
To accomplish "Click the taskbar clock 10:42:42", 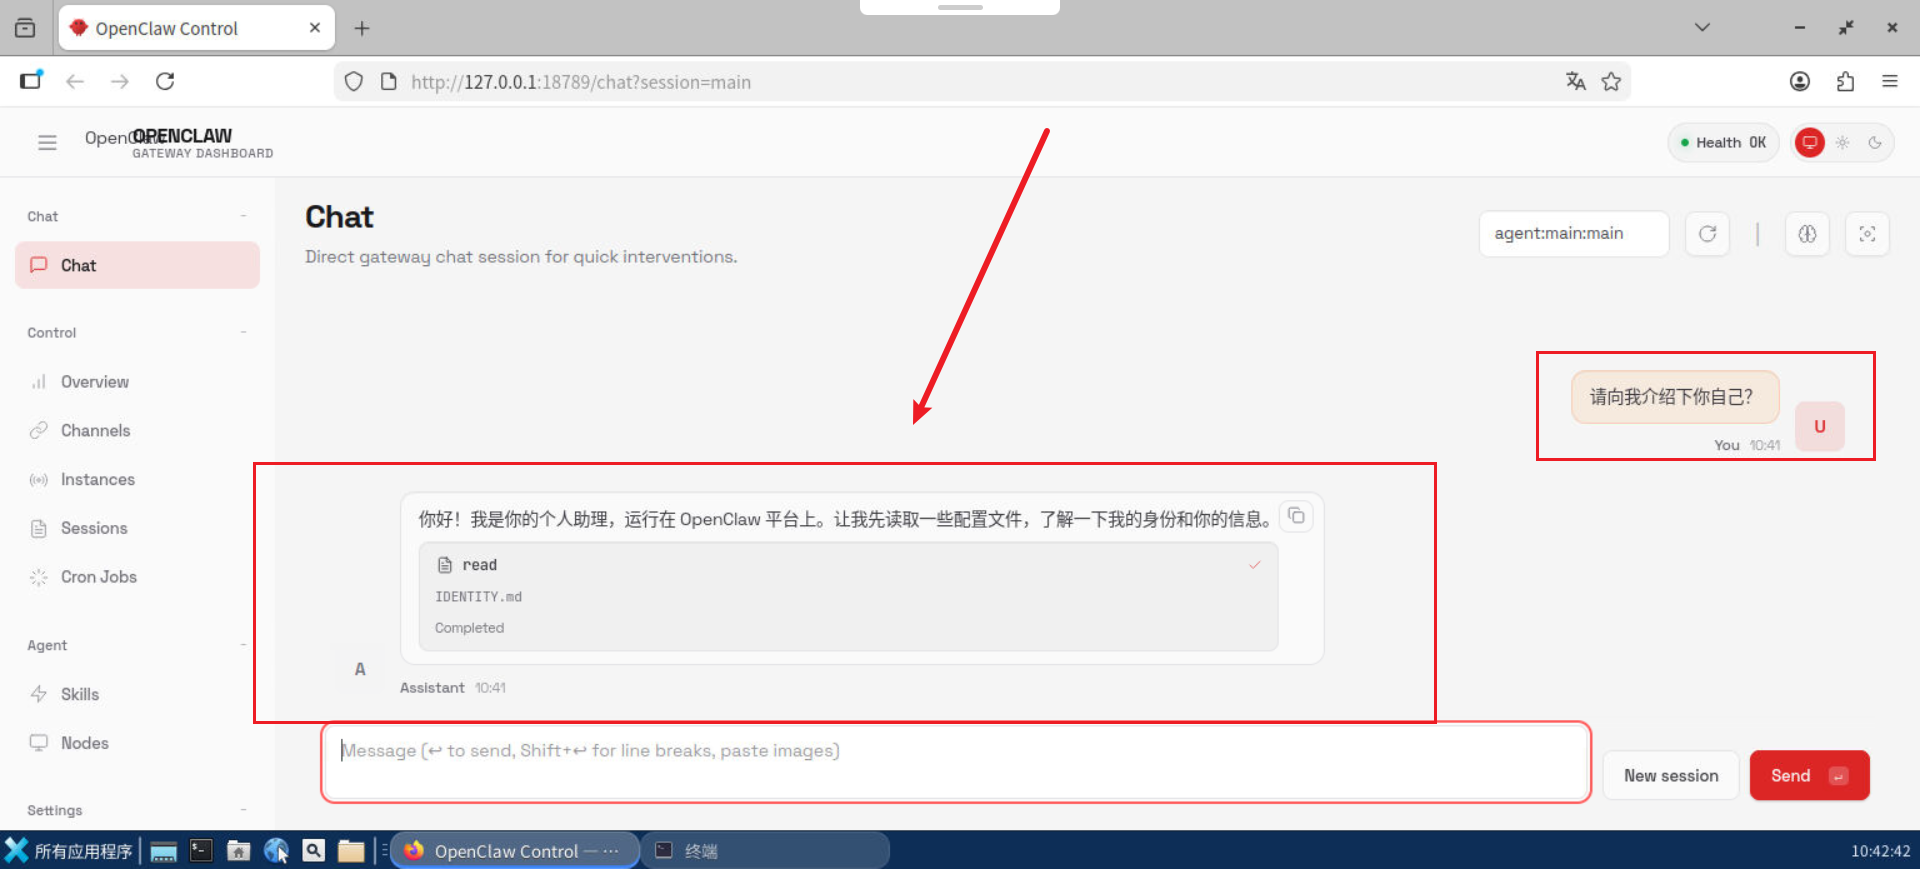I will (x=1880, y=851).
